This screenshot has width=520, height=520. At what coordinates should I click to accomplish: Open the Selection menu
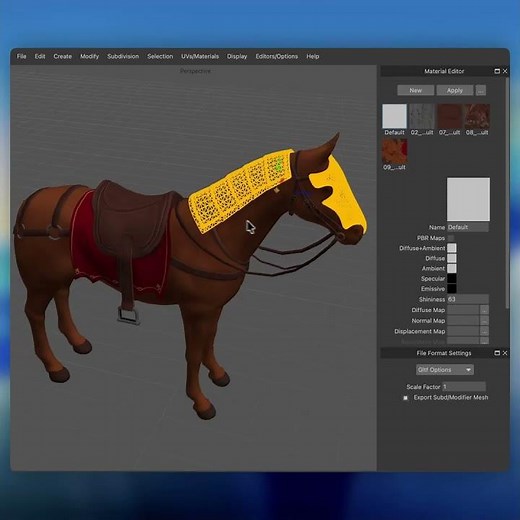point(160,56)
